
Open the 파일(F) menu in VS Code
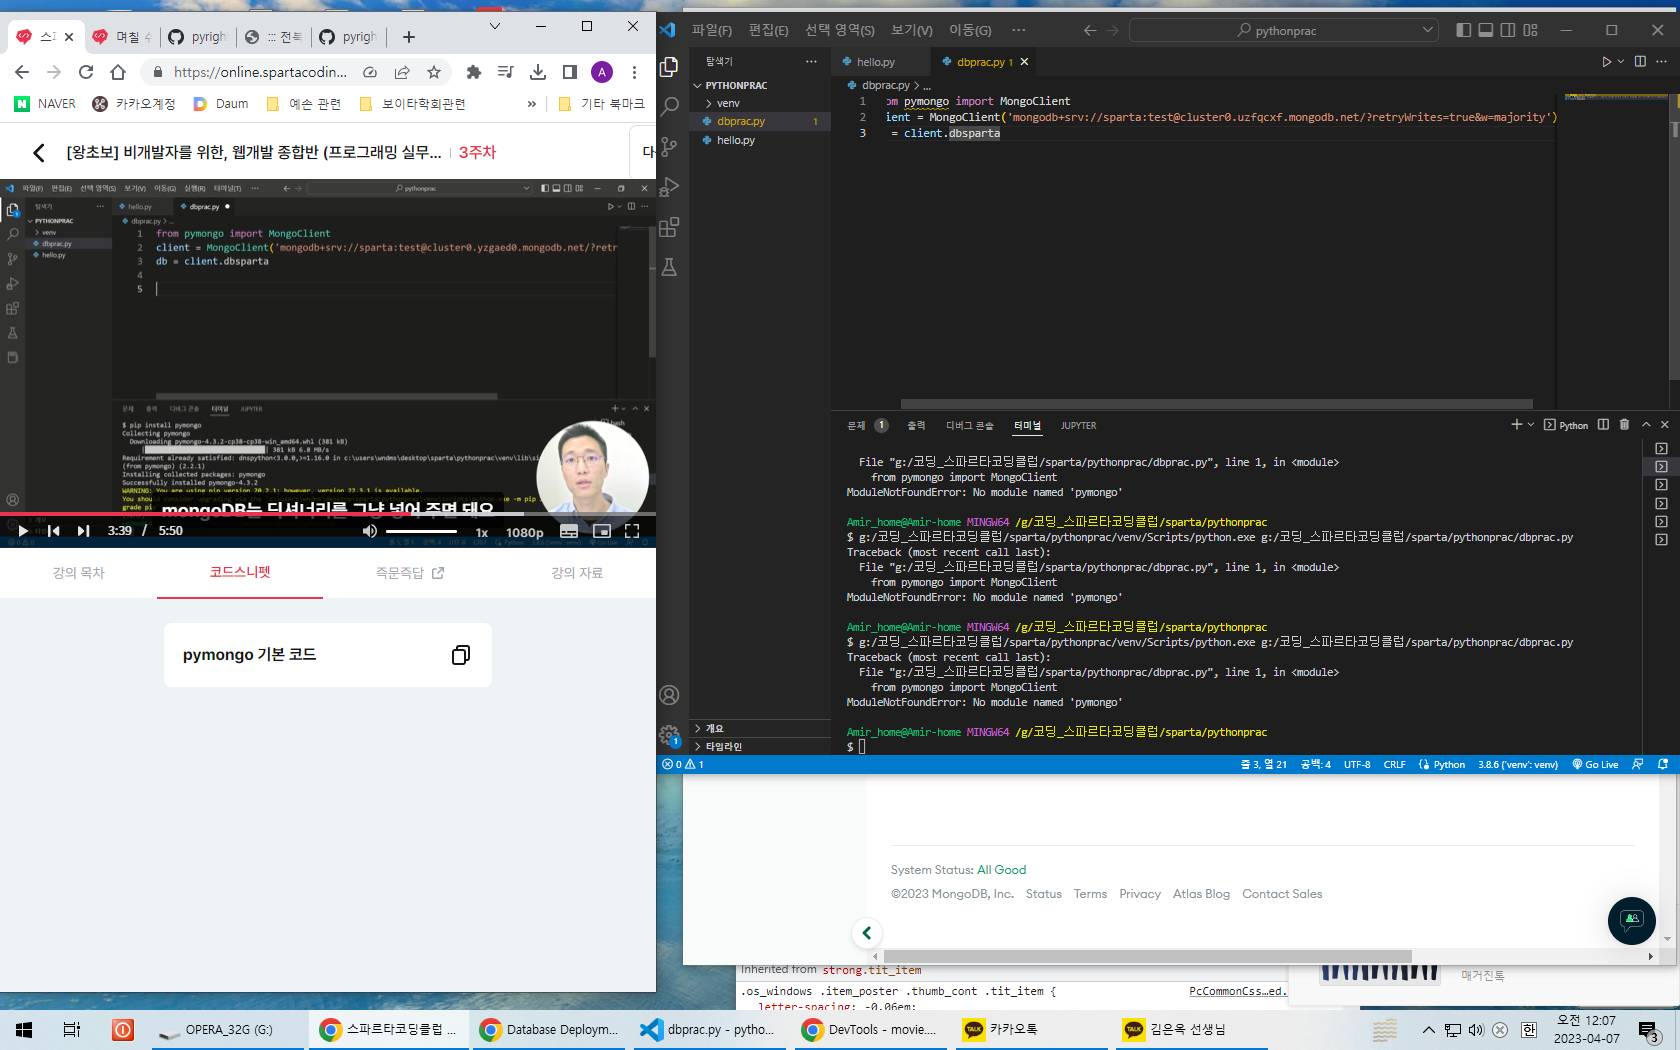712,30
